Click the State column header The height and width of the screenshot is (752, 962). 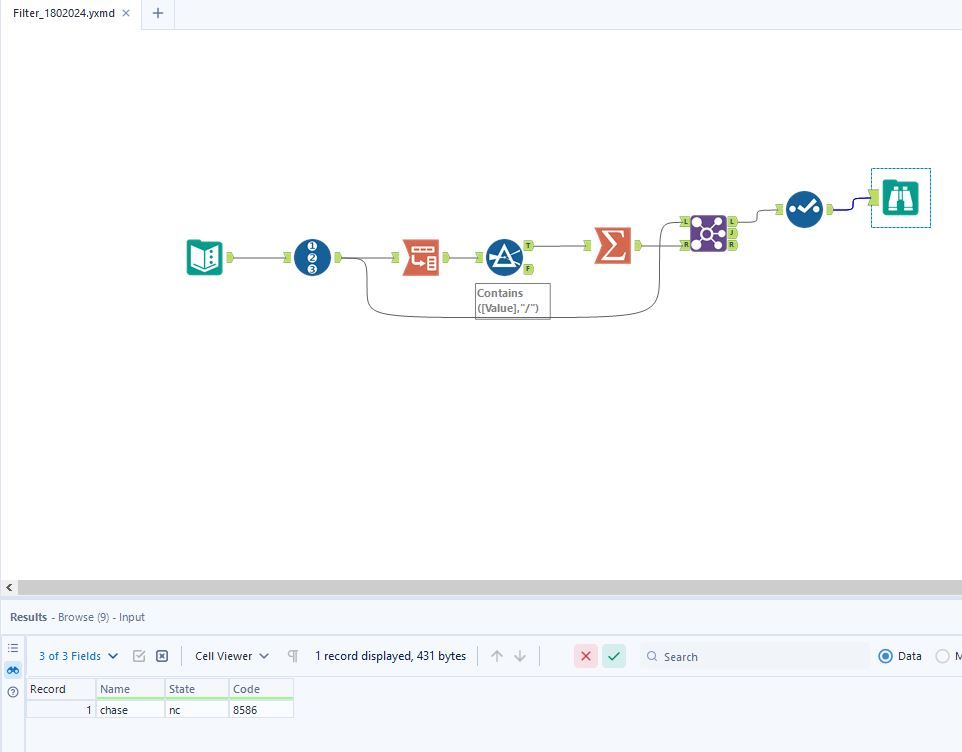(x=197, y=689)
